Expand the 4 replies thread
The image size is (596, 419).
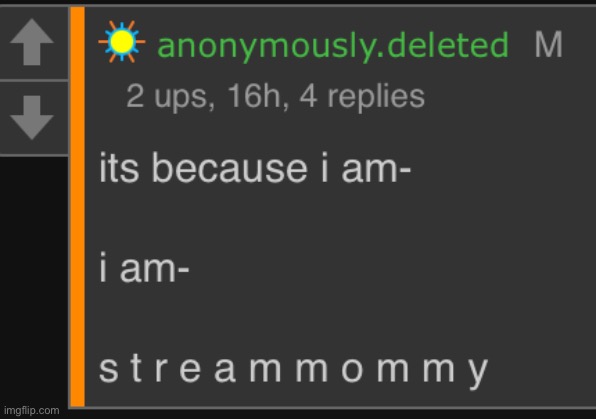click(x=362, y=97)
